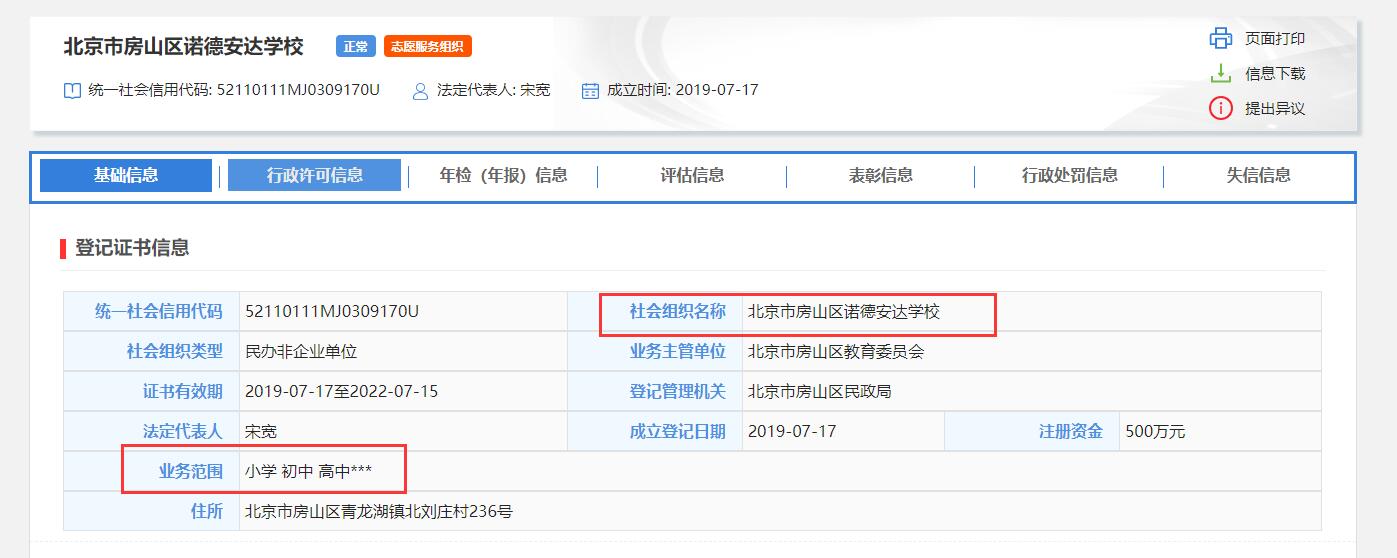This screenshot has width=1397, height=558.
Task: Open the 行政许可信息 tab
Action: click(x=314, y=175)
